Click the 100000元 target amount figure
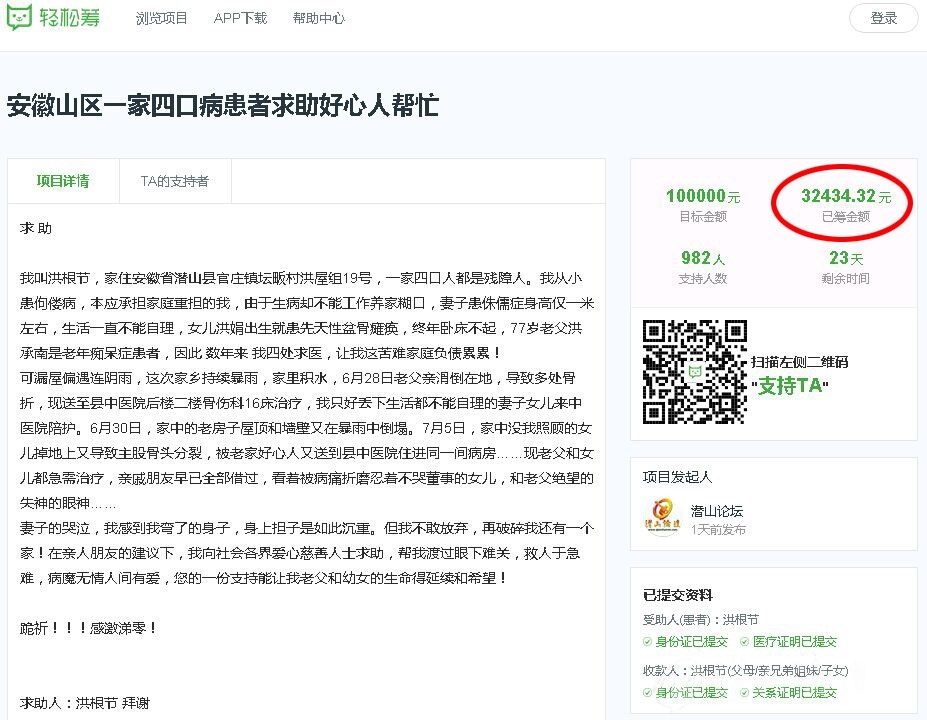The width and height of the screenshot is (927, 720). coord(703,196)
